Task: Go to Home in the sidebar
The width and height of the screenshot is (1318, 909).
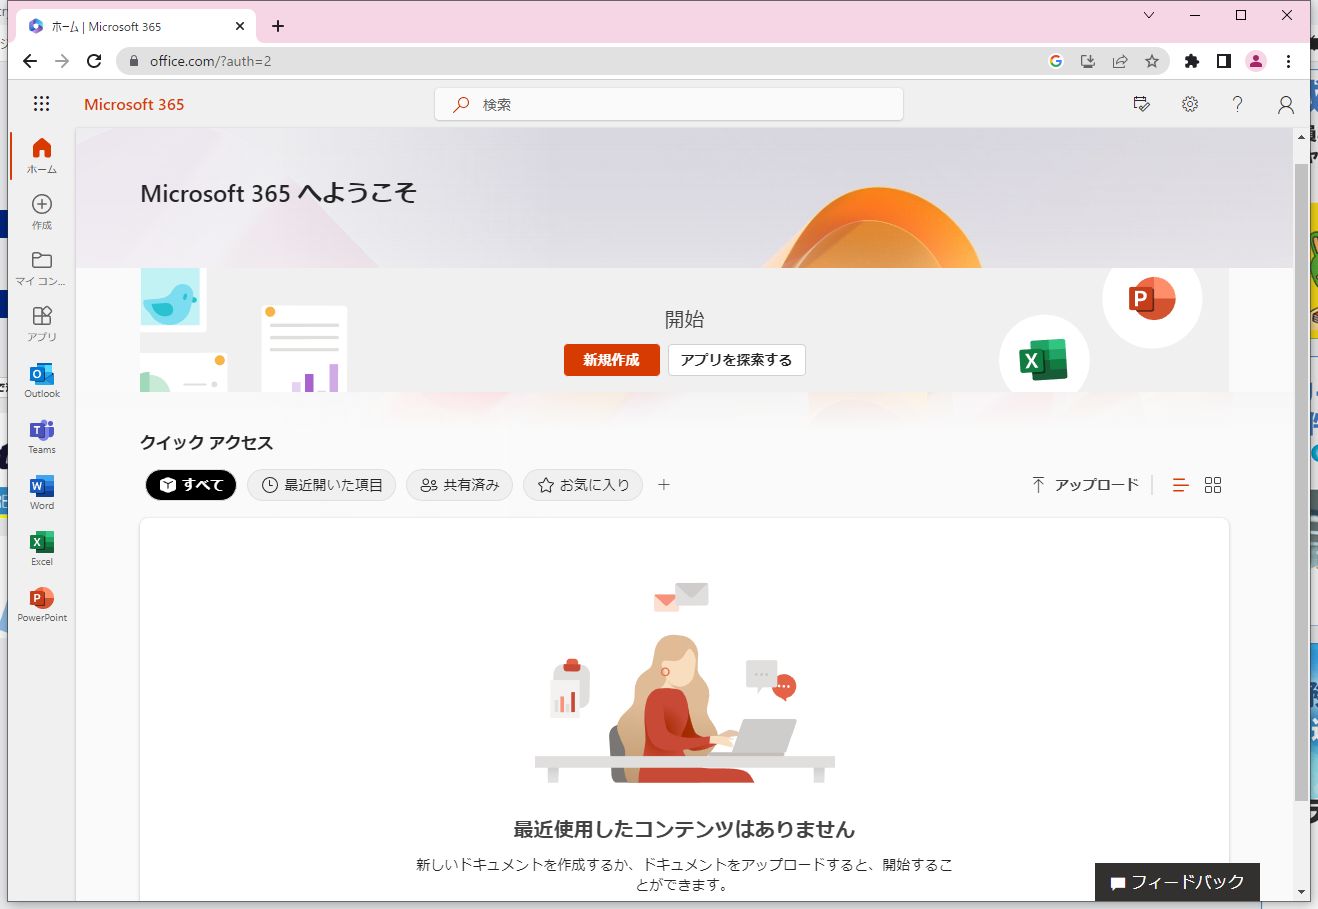Action: point(42,156)
